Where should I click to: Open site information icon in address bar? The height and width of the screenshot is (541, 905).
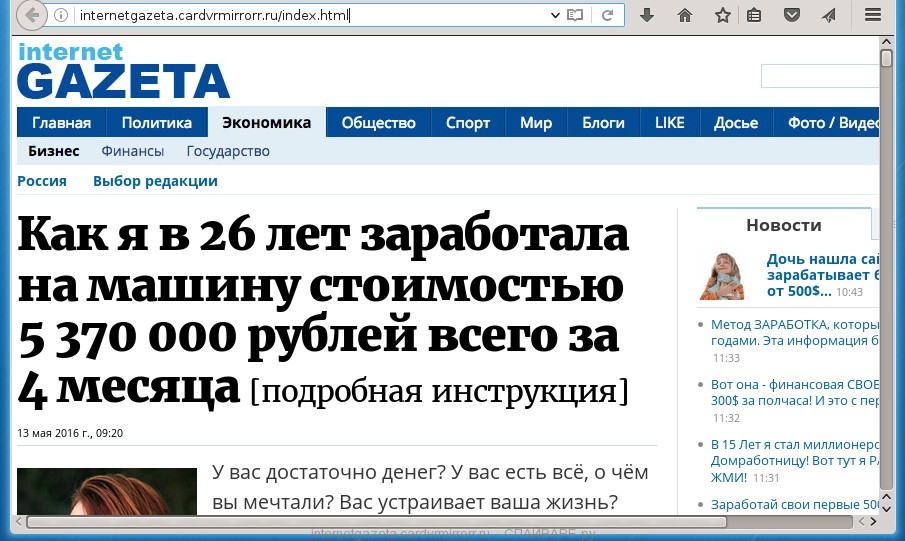tap(61, 16)
